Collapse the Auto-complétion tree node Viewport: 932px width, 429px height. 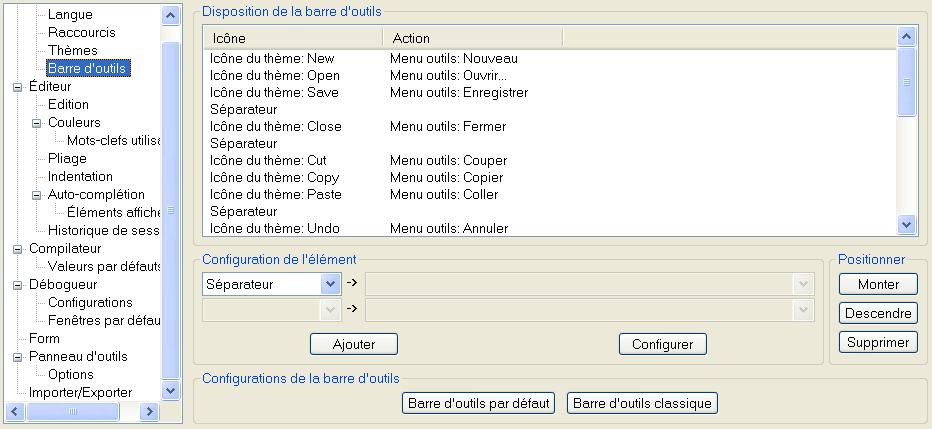click(x=36, y=195)
